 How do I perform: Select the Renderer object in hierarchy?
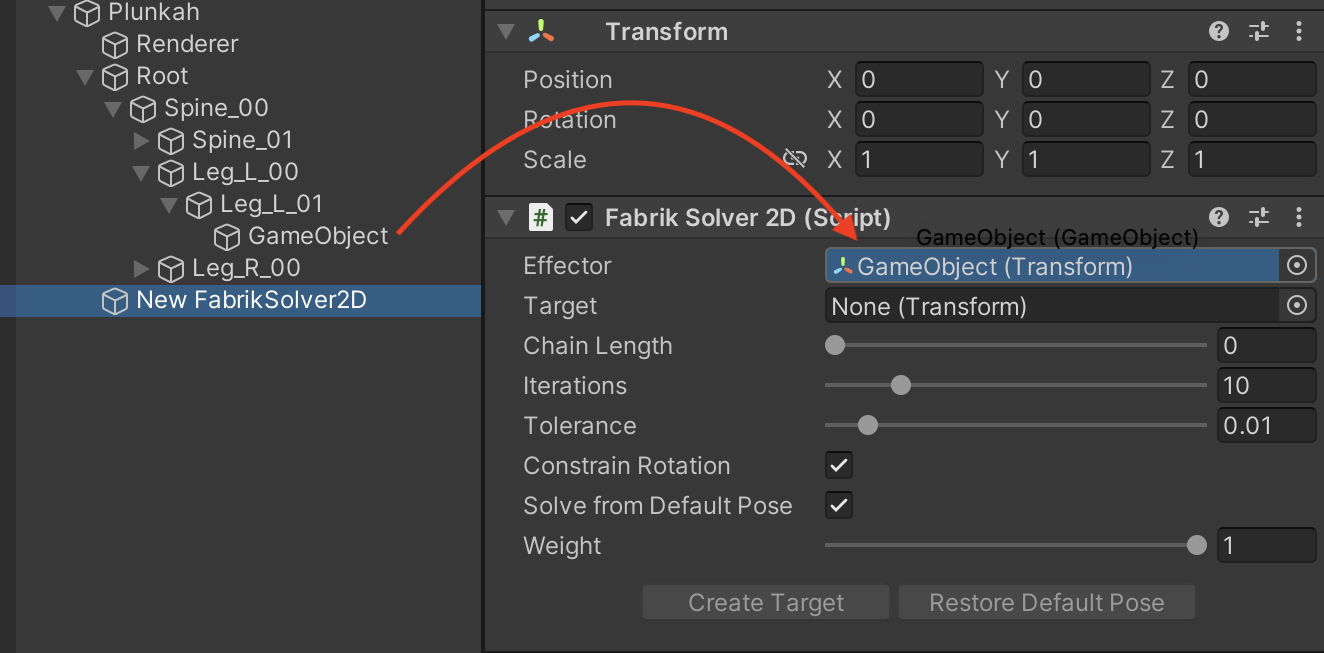186,44
